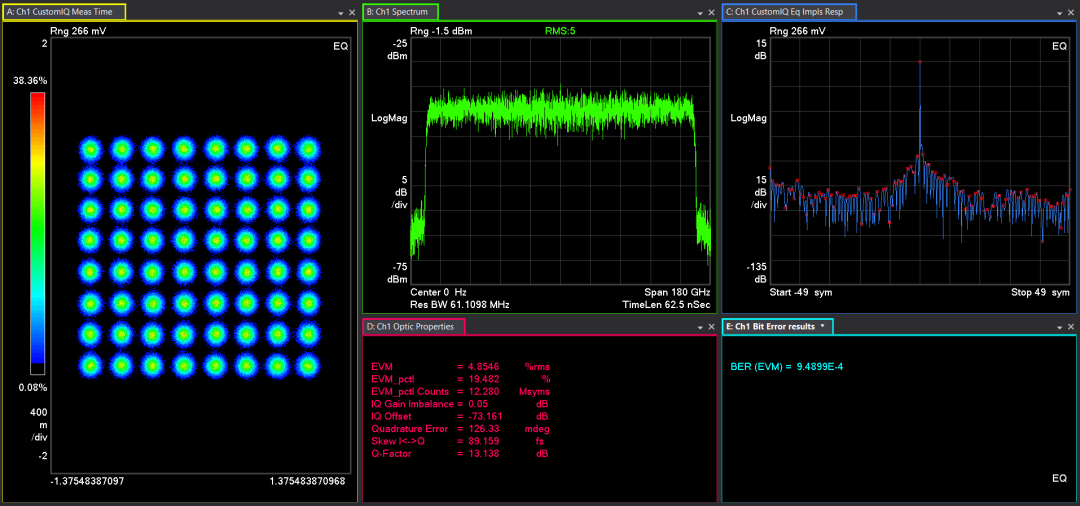Click the EQ indicator in Bit Error panel

coord(1059,478)
